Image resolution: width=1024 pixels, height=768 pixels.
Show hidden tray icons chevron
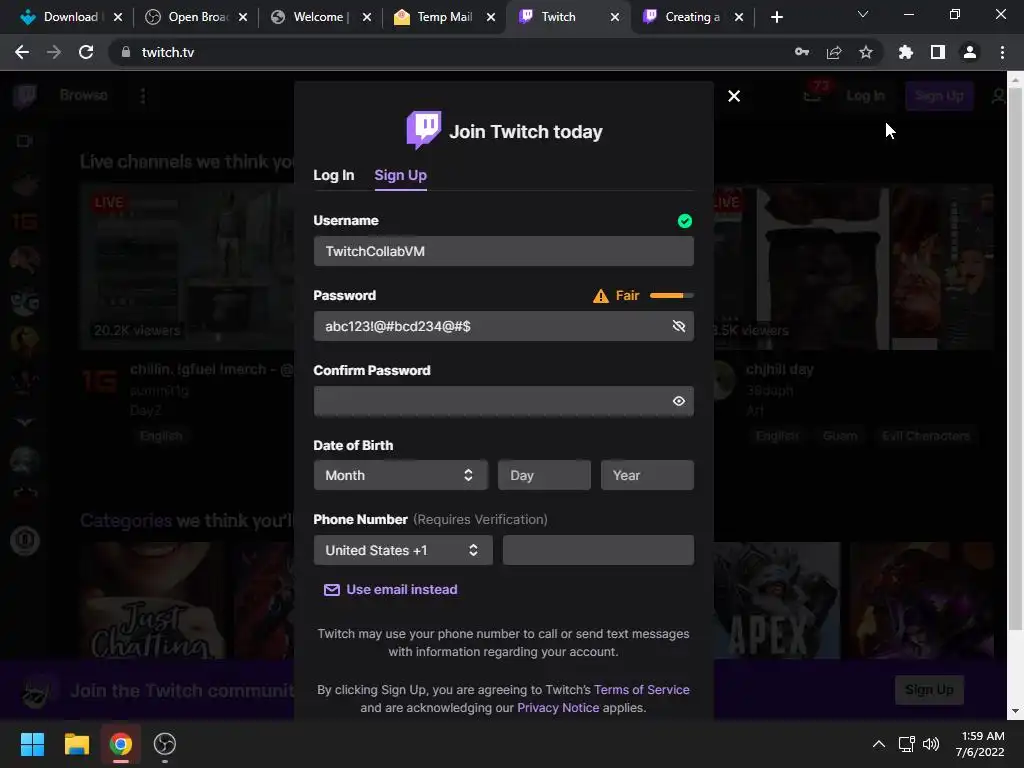tap(879, 744)
